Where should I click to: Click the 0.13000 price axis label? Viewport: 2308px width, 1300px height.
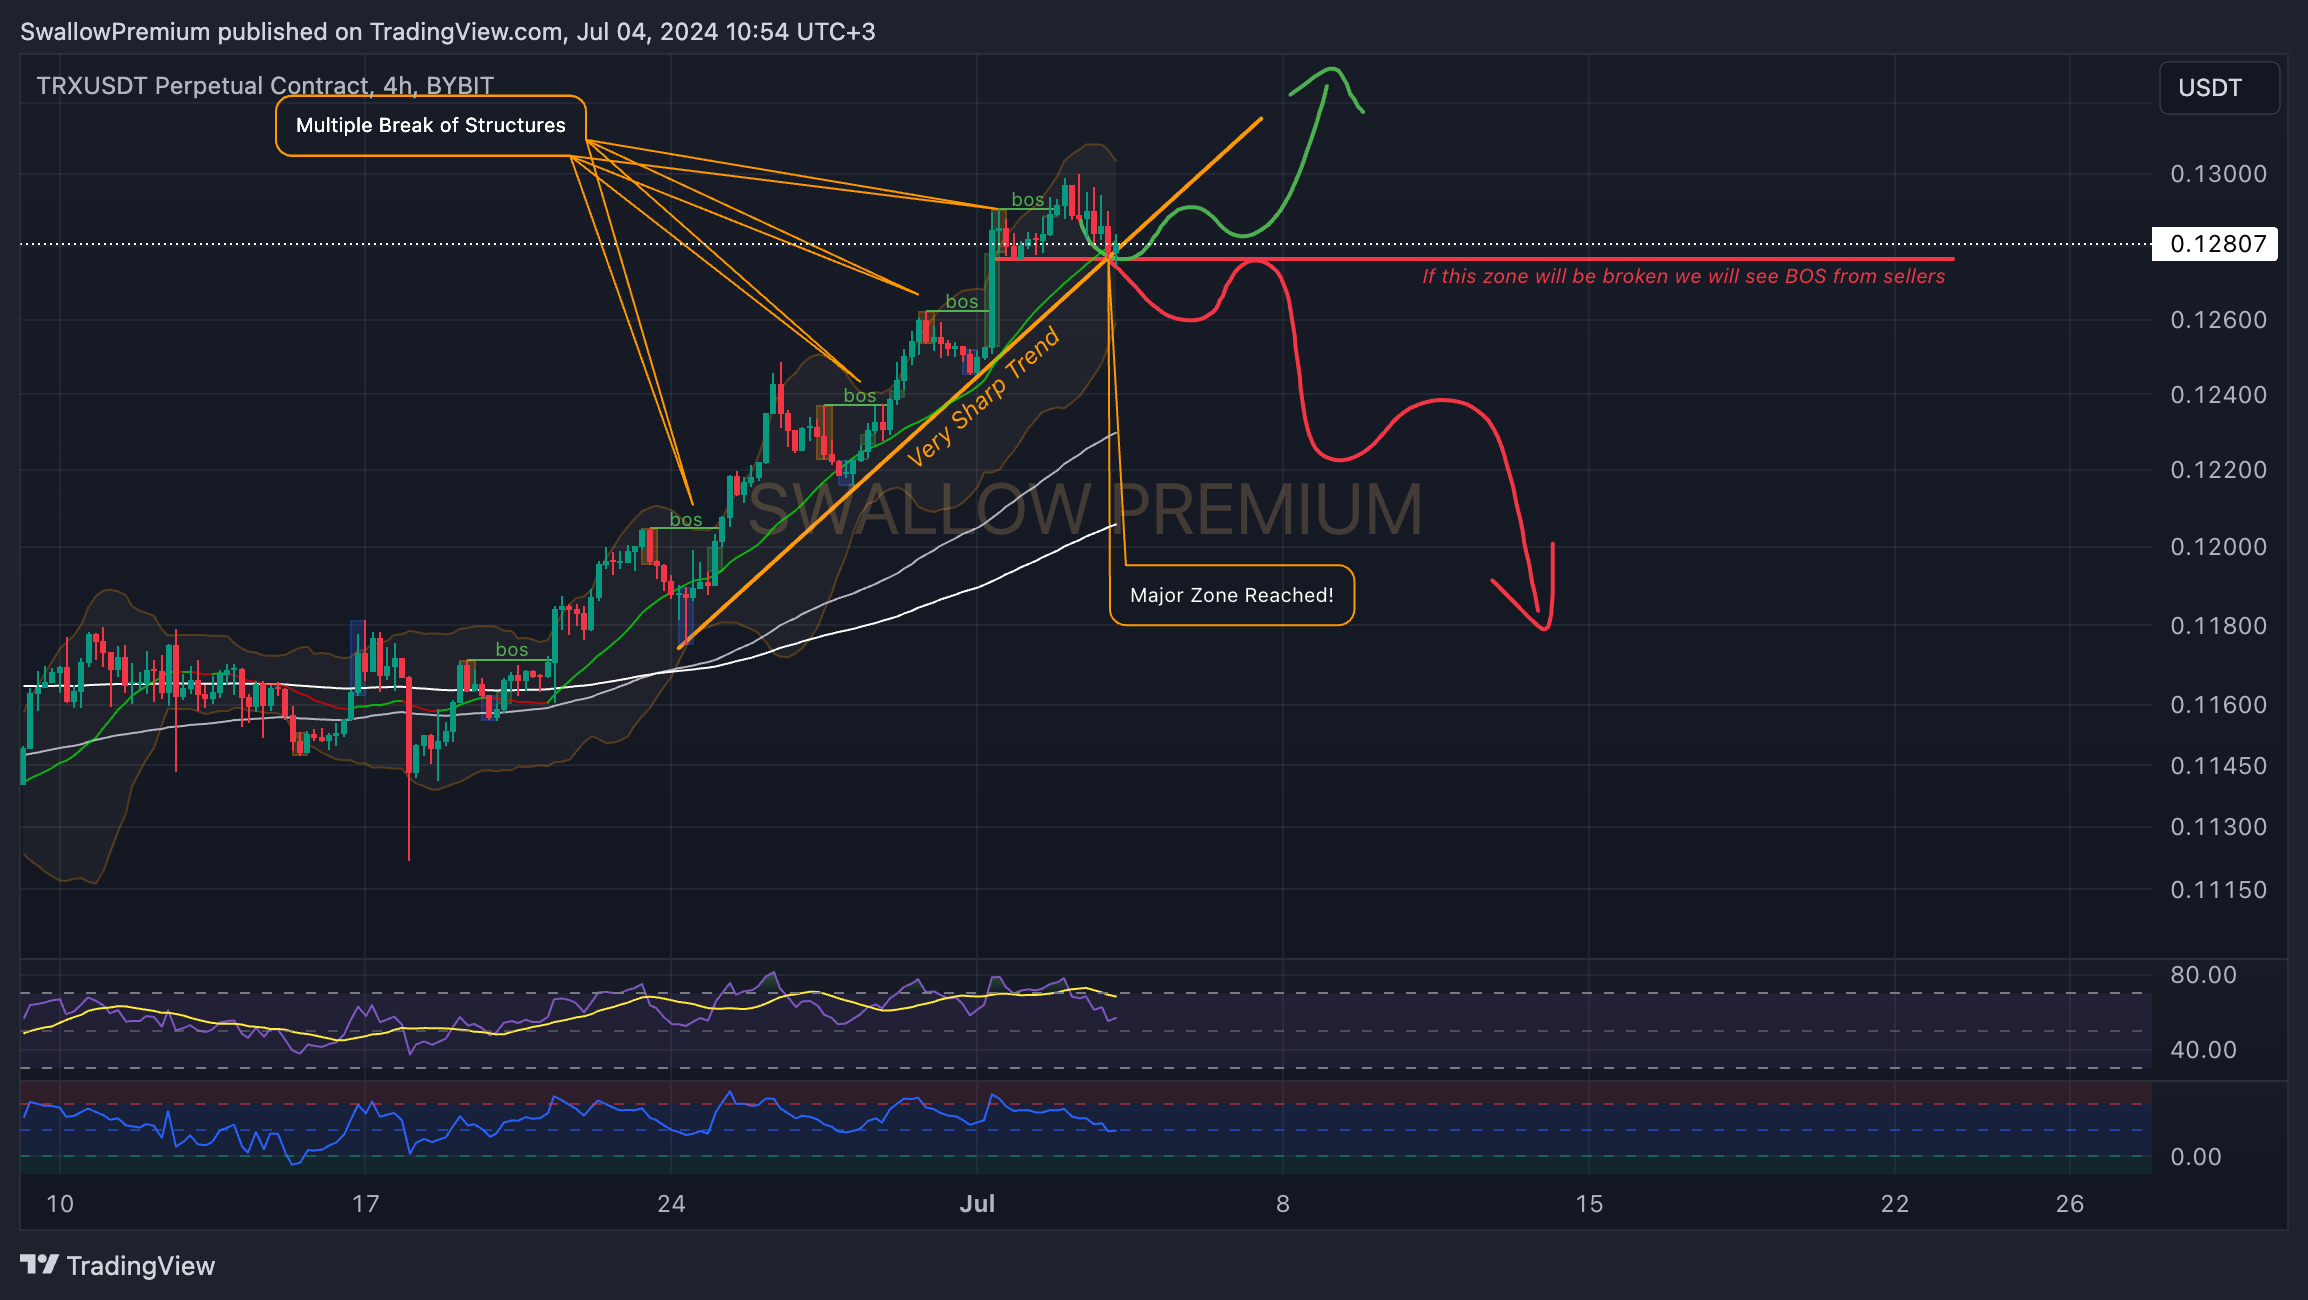2218,174
